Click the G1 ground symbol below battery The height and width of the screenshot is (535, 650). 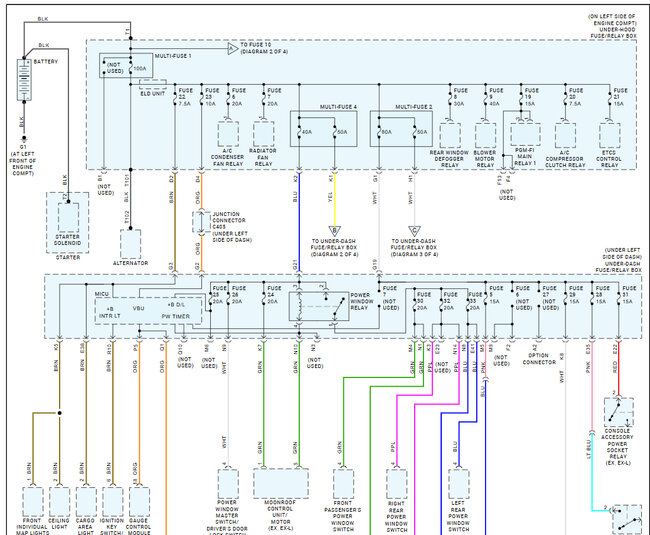(24, 139)
